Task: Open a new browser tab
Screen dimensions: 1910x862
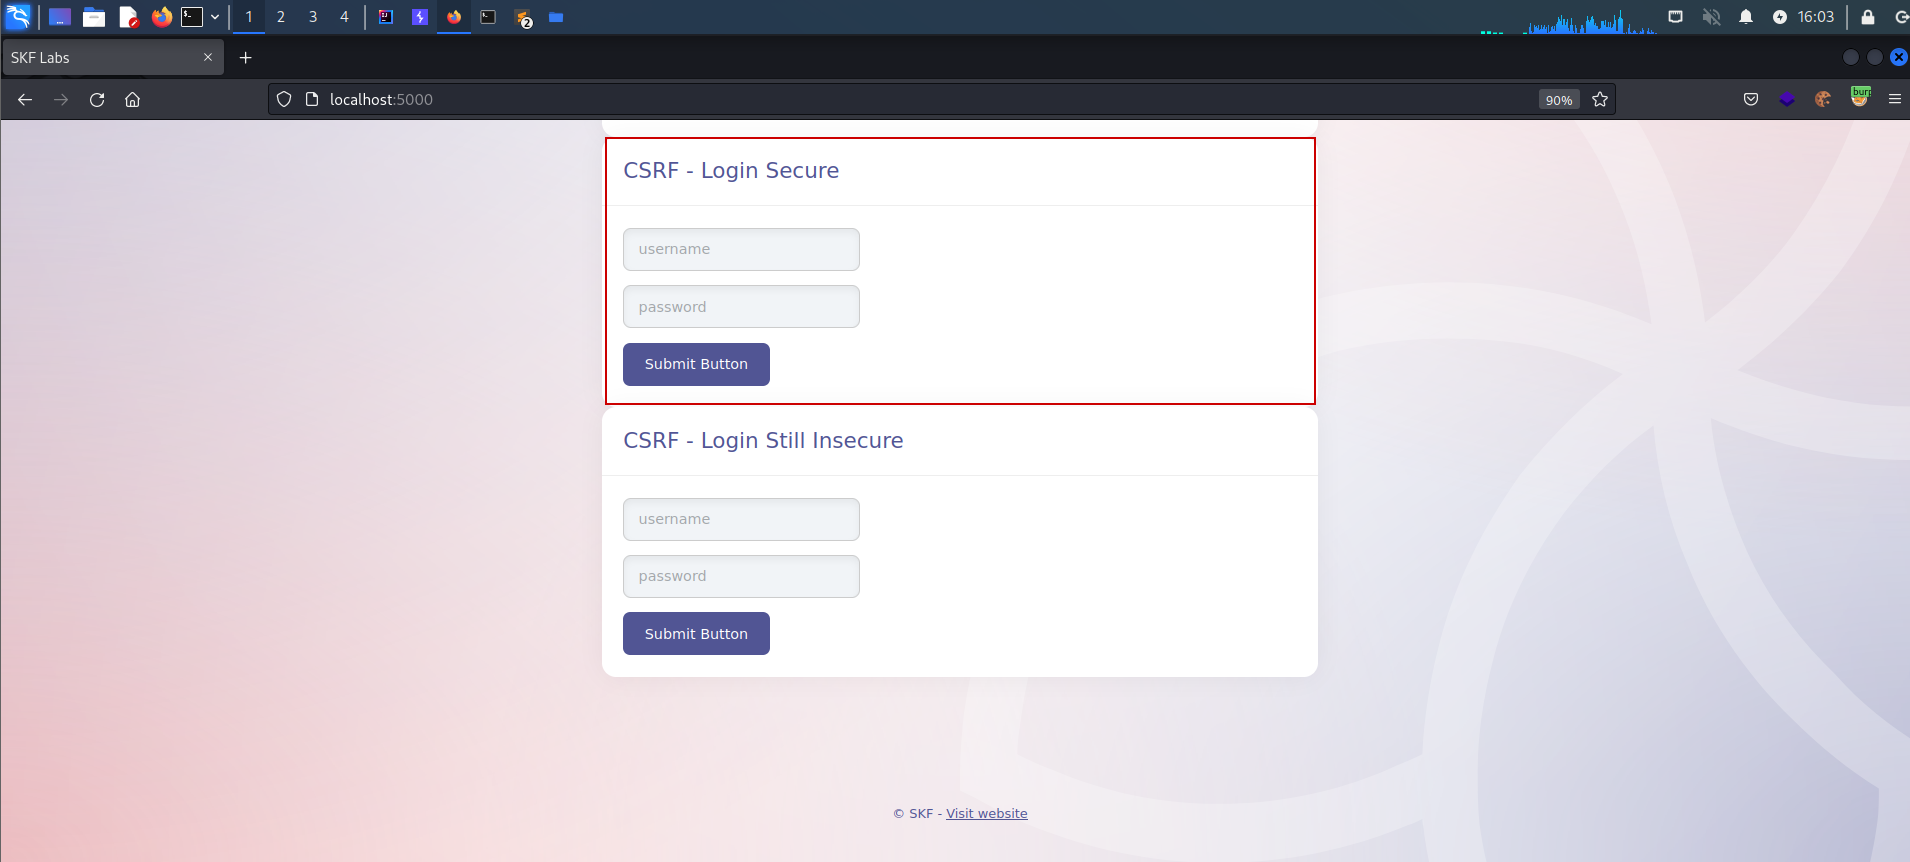Action: 246,58
